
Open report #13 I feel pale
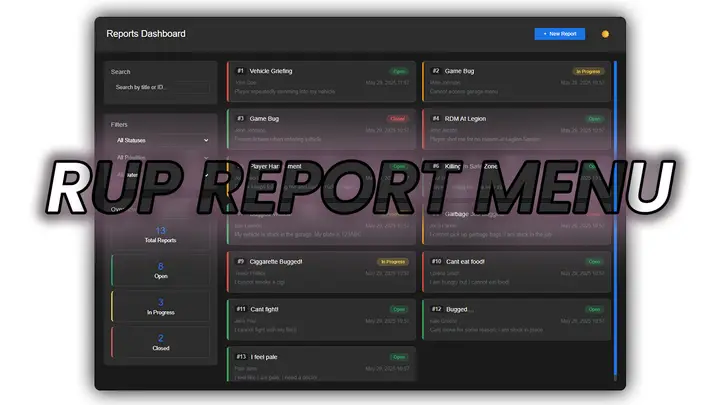pyautogui.click(x=321, y=364)
